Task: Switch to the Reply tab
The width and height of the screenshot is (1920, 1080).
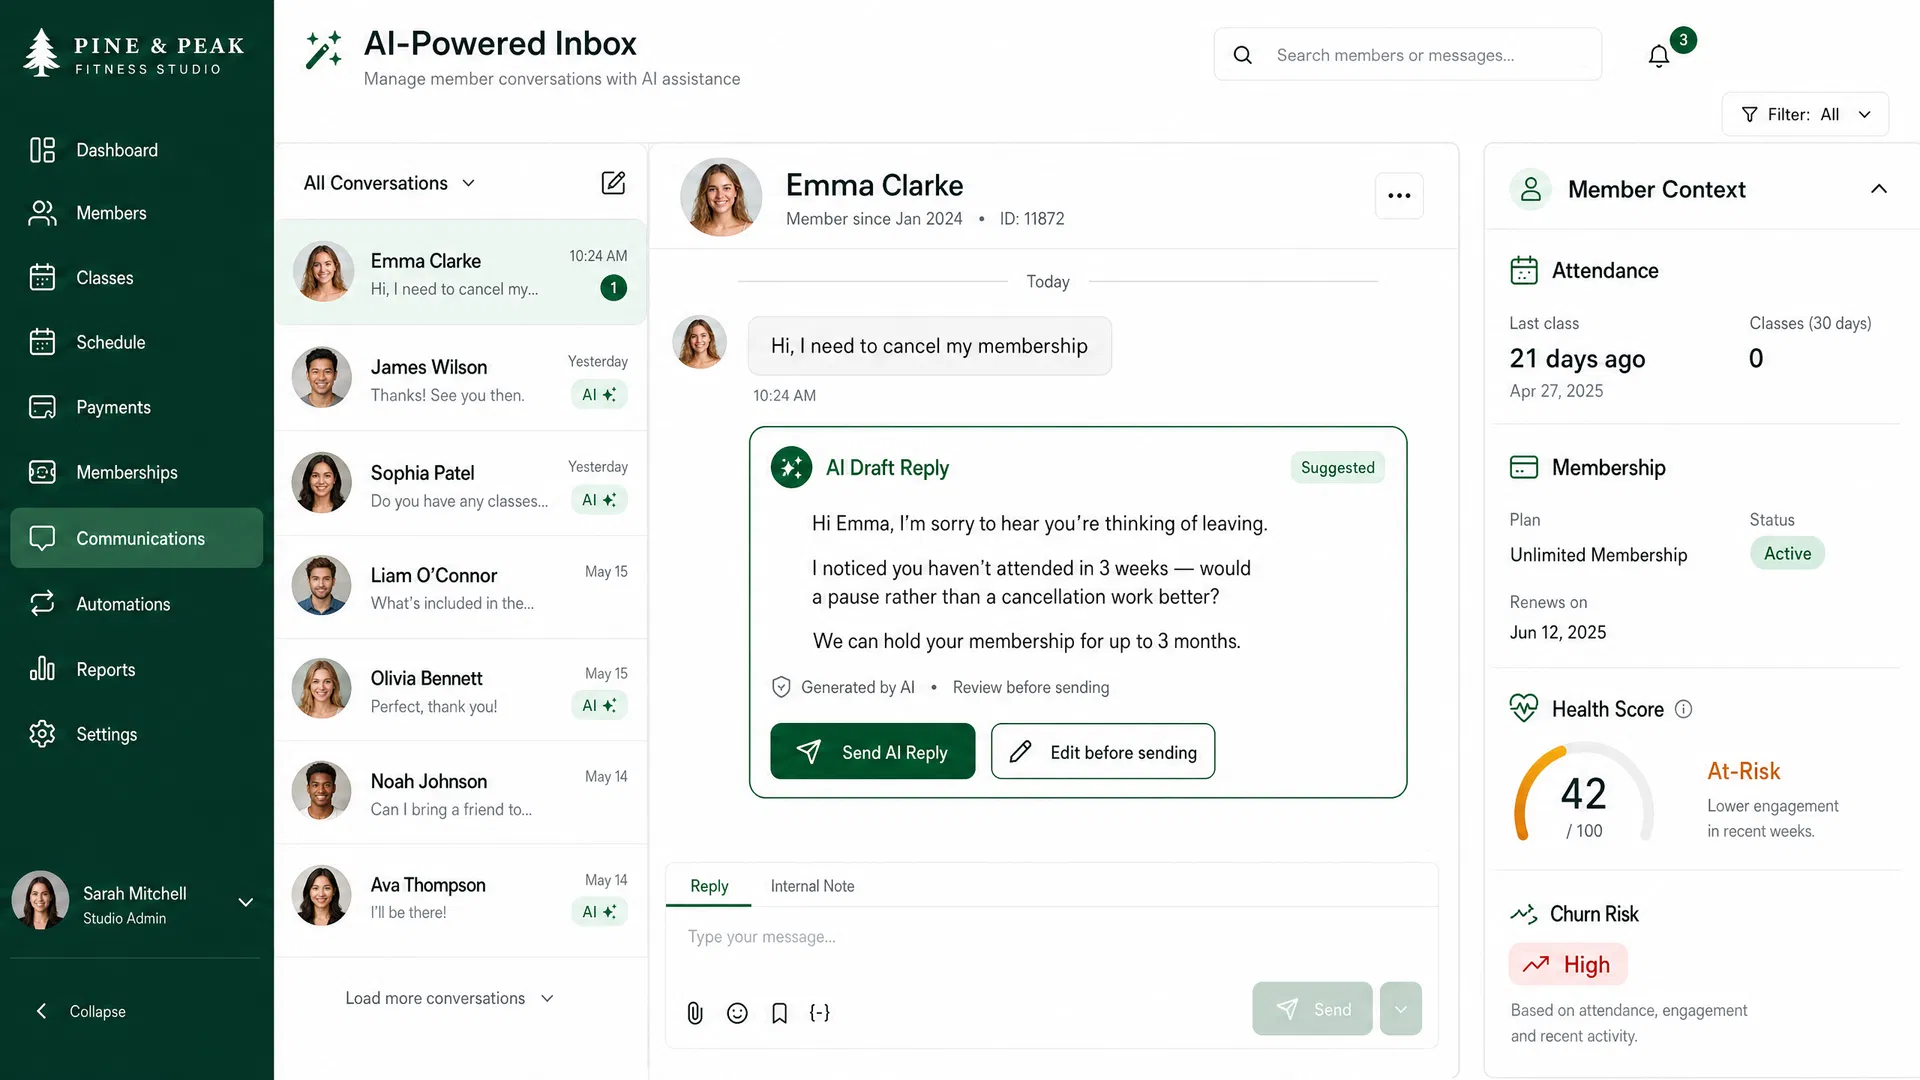Action: [x=709, y=886]
